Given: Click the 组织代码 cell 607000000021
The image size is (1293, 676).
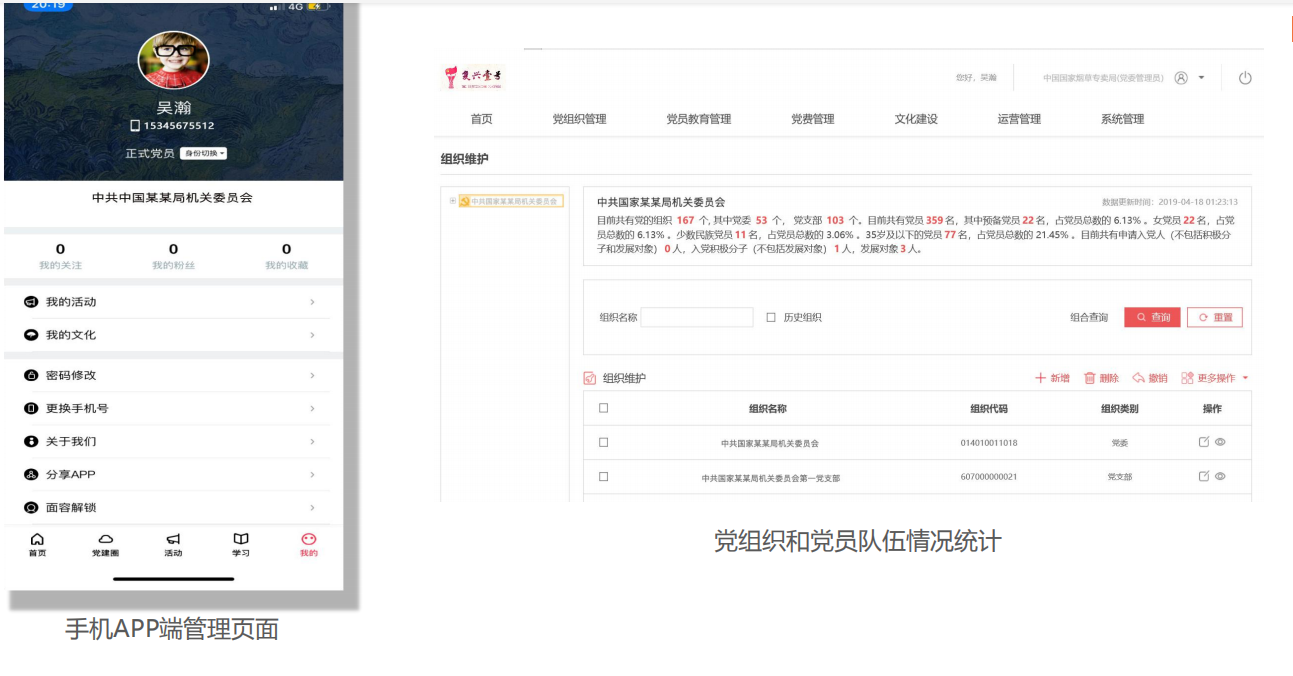Looking at the screenshot, I should [989, 477].
